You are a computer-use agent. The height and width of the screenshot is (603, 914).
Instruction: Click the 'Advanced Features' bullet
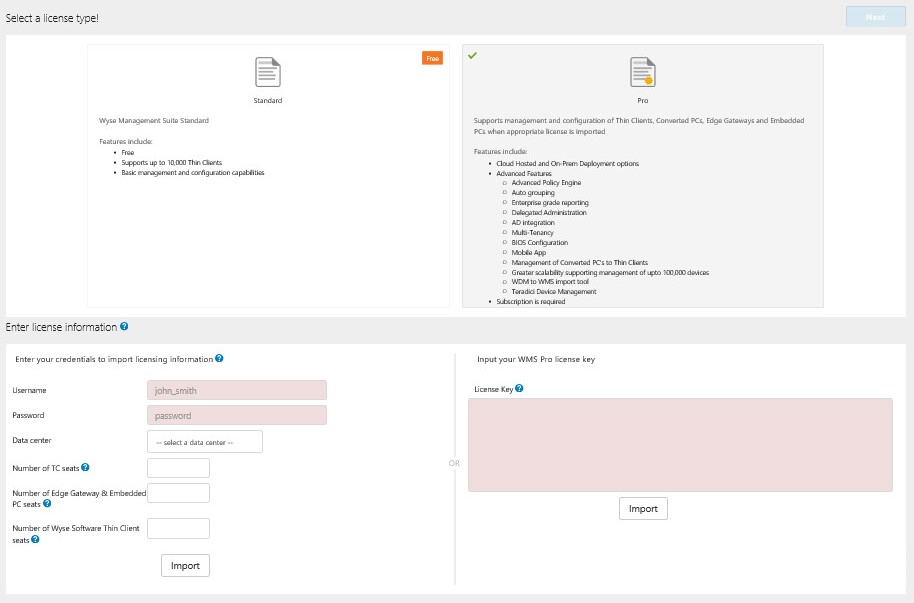[523, 173]
